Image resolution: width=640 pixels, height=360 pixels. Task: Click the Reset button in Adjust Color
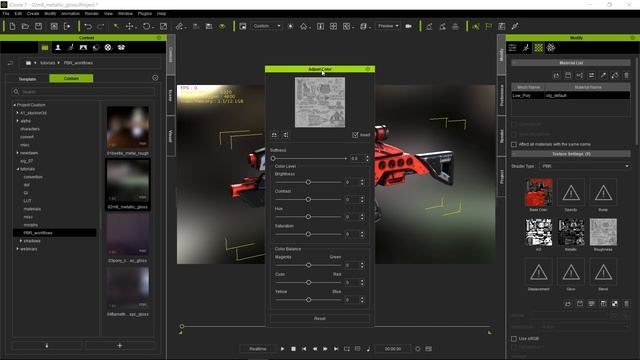coord(320,318)
